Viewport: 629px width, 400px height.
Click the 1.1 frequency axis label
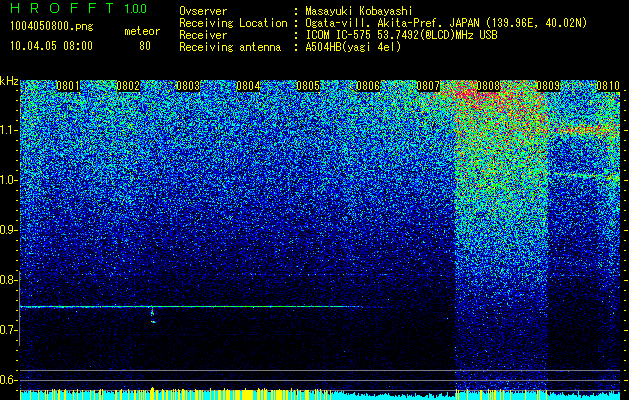[x=8, y=130]
